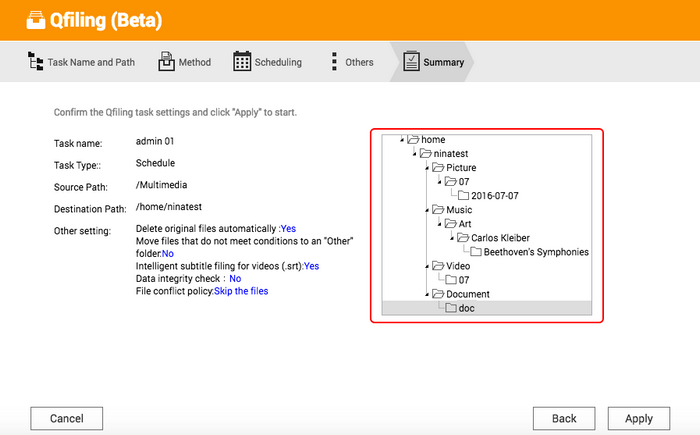The image size is (700, 435).
Task: Click the 'admin 01' task name value
Action: (155, 141)
